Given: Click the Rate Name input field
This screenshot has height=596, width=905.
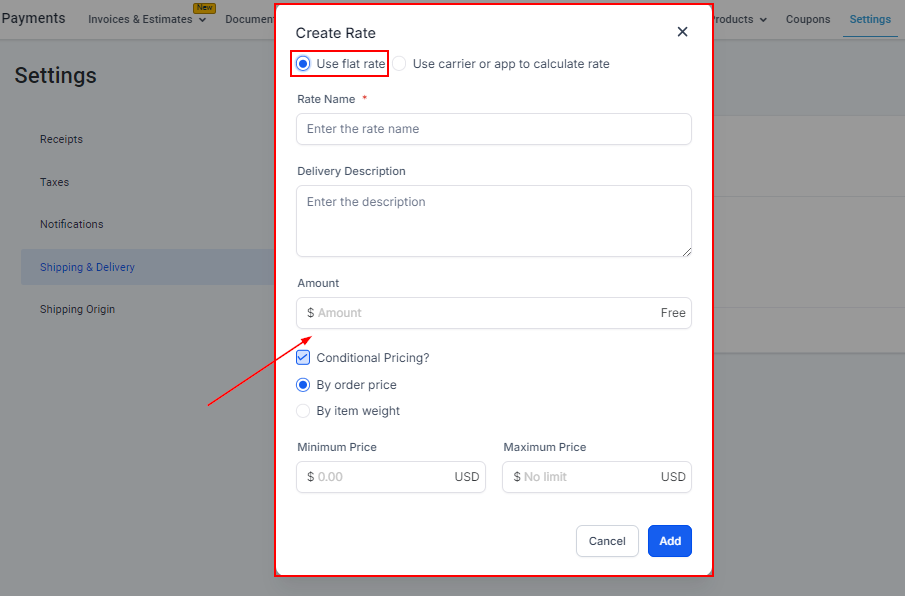Looking at the screenshot, I should coord(493,129).
